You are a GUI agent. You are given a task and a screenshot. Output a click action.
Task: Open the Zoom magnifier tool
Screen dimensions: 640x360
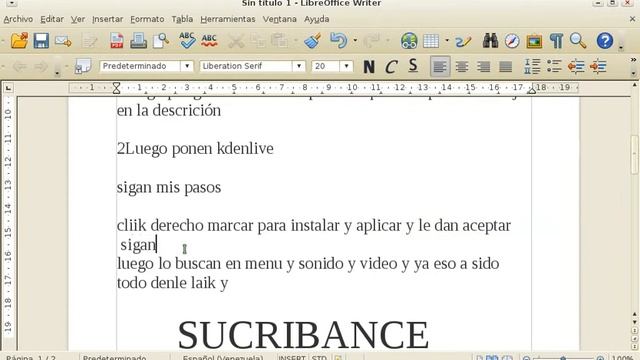click(578, 41)
